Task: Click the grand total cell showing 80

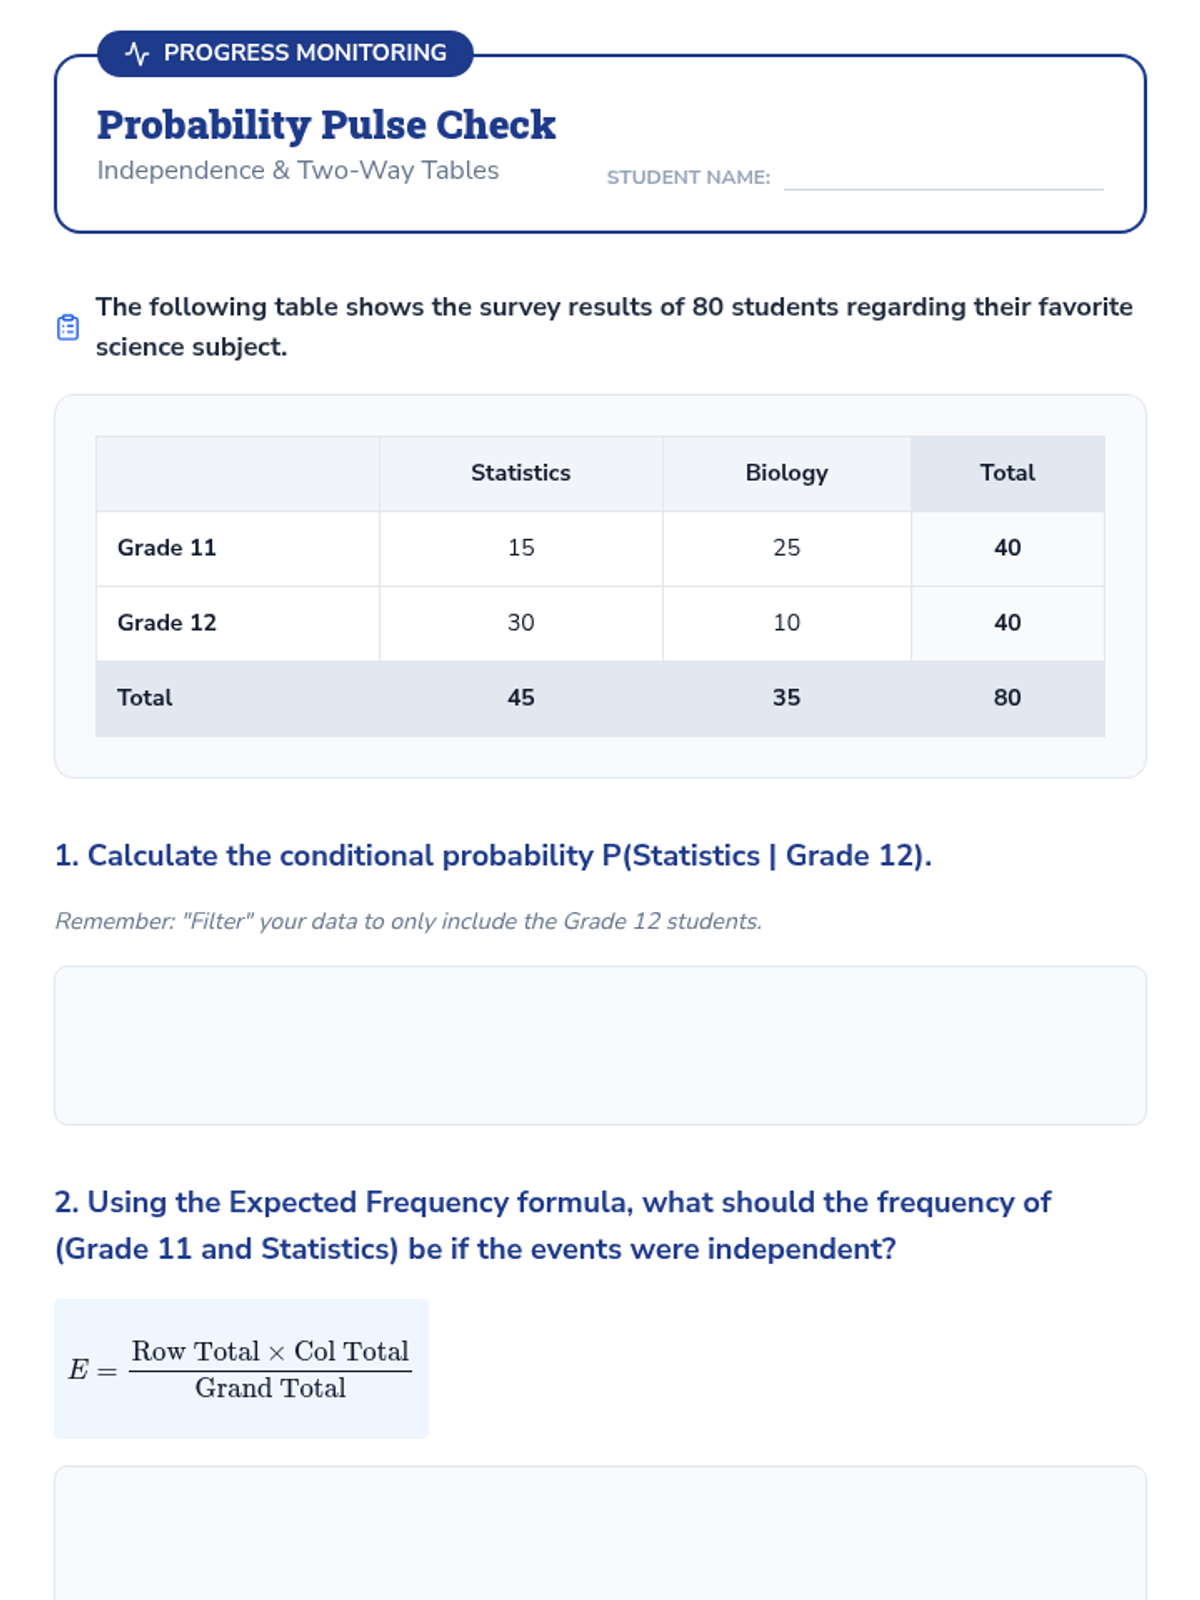Action: pyautogui.click(x=1006, y=698)
